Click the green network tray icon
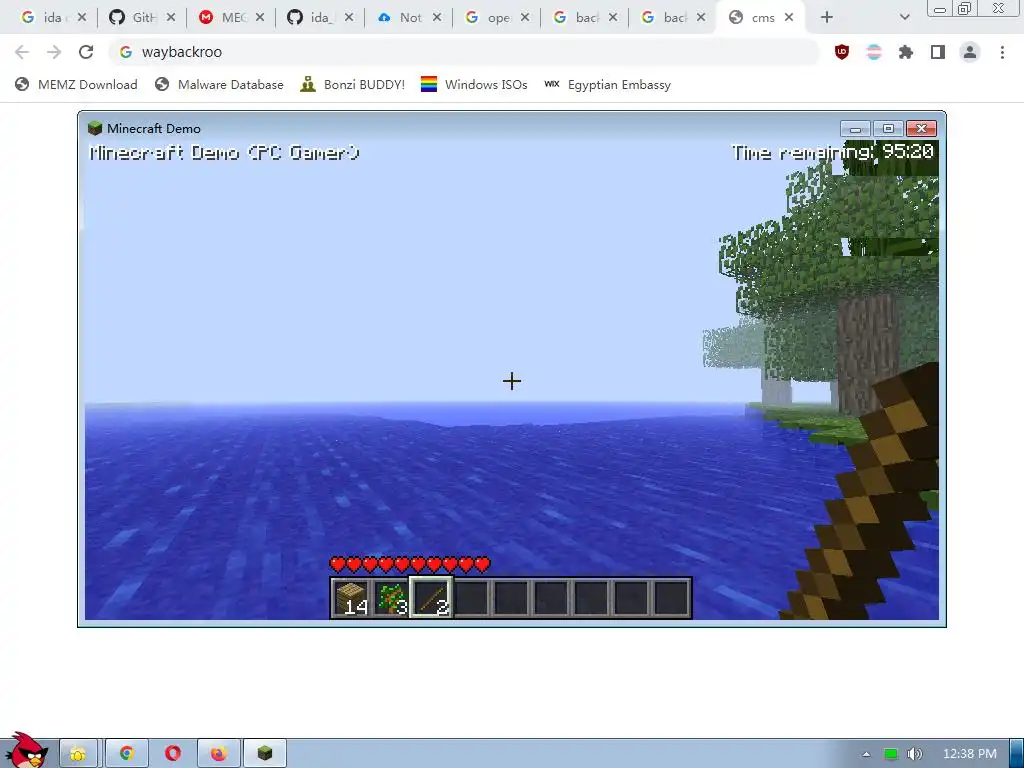1024x768 pixels. point(891,754)
